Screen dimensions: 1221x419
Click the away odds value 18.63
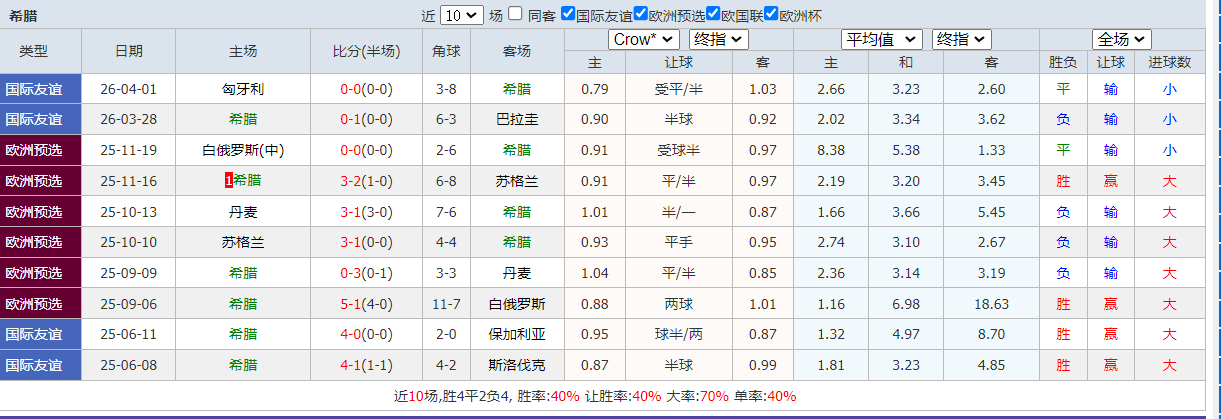click(992, 304)
